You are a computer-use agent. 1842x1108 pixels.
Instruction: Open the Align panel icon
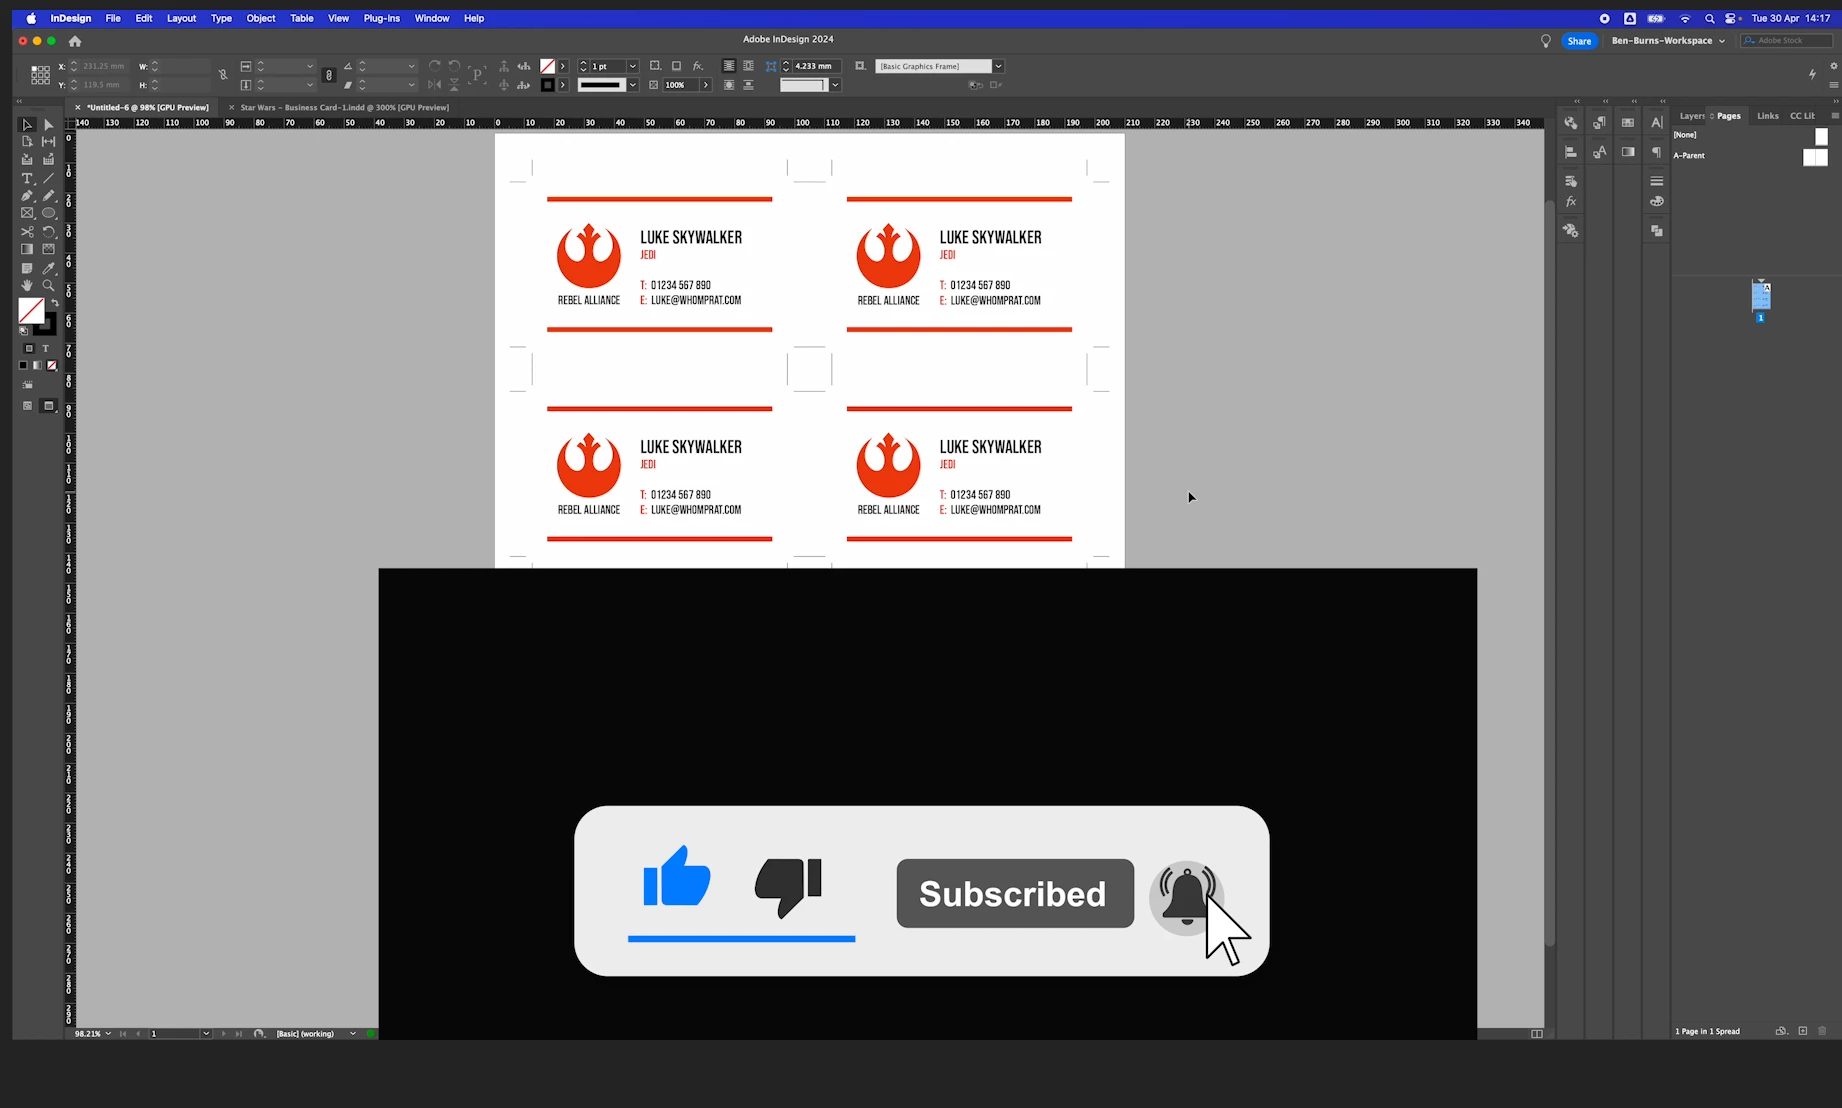coord(1571,152)
